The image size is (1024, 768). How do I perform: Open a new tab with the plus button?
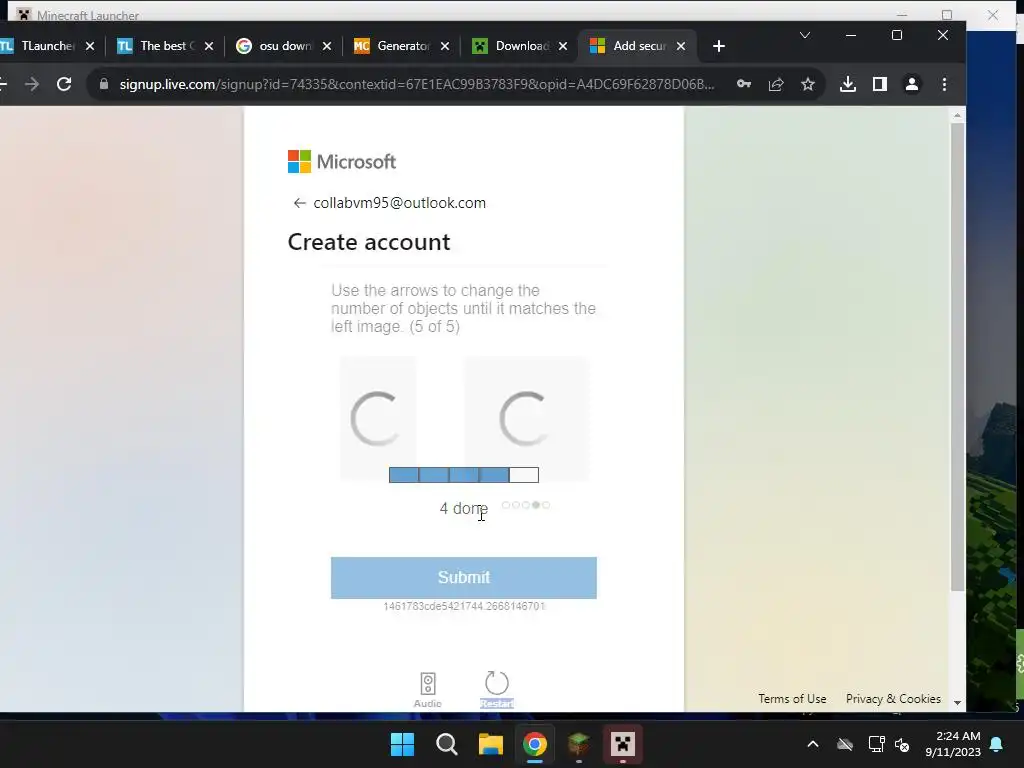pos(719,46)
